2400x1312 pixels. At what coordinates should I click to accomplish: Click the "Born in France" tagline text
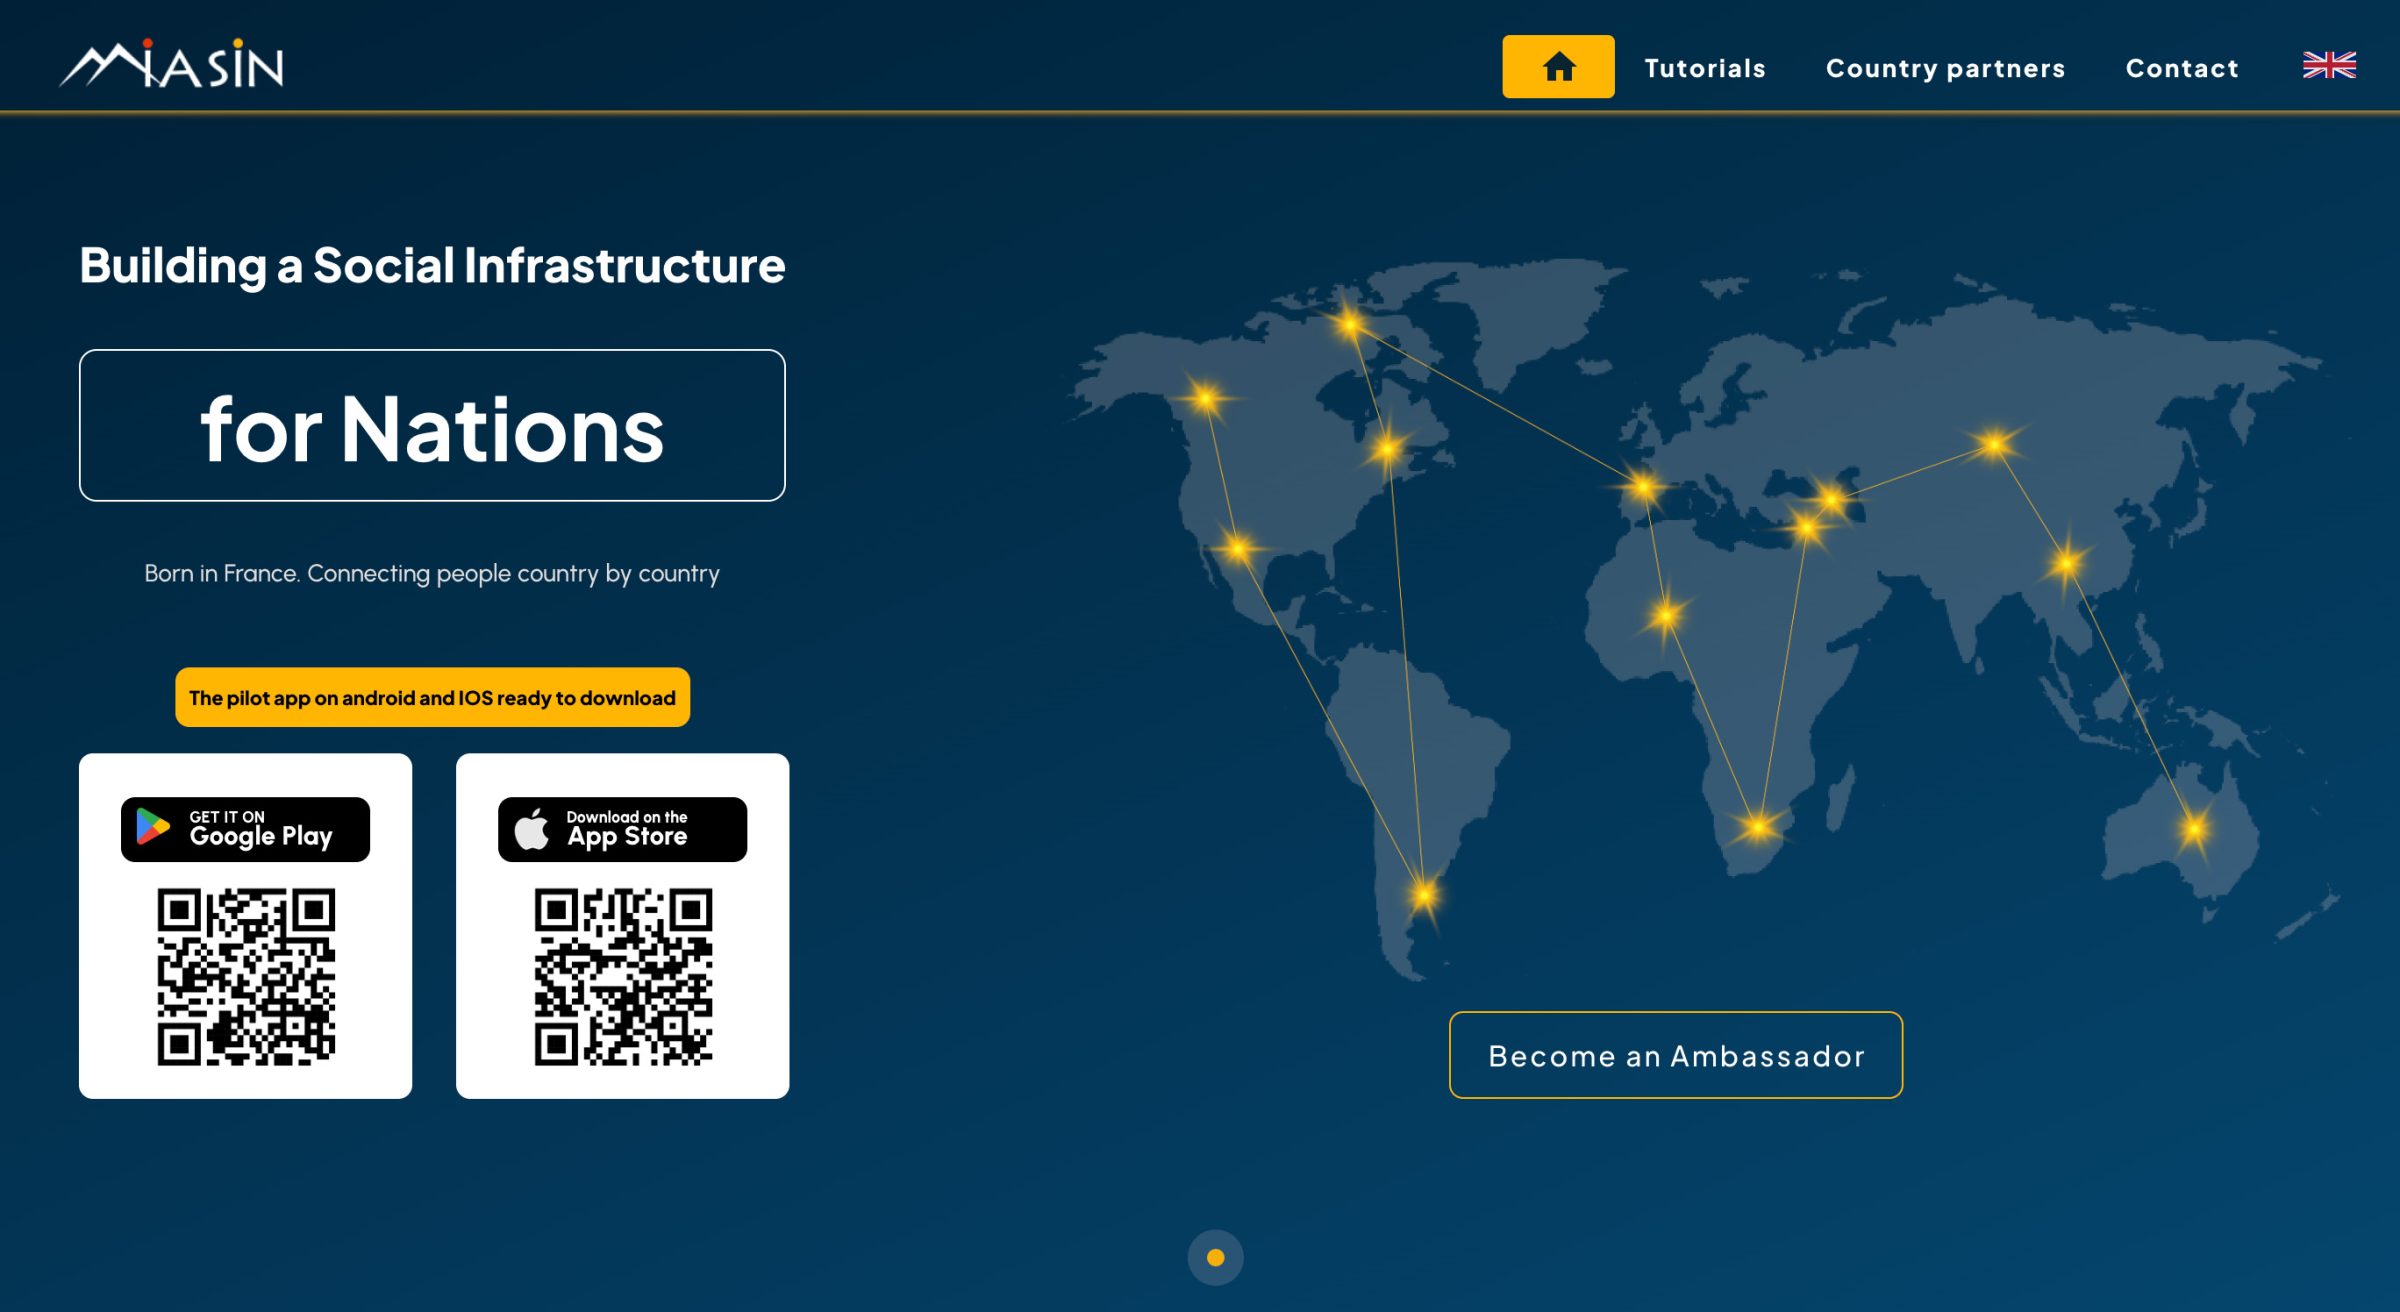(x=432, y=573)
